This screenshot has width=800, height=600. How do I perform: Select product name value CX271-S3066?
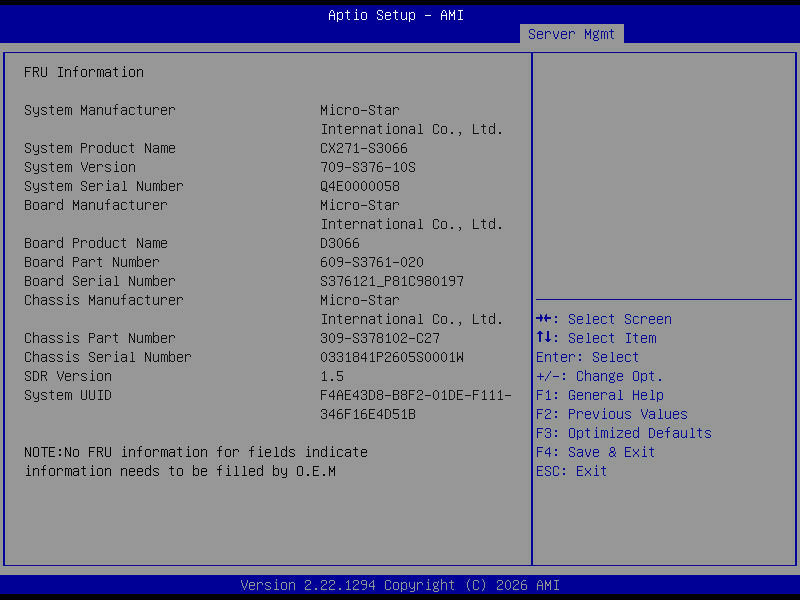(x=364, y=148)
